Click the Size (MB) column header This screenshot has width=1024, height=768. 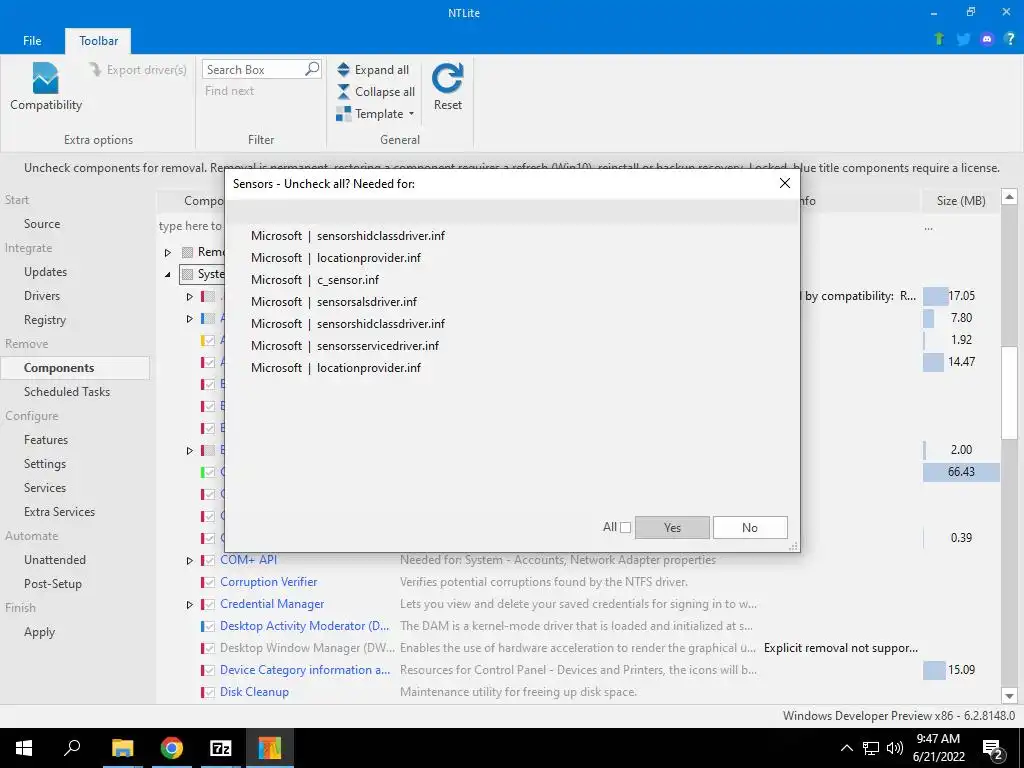(961, 200)
